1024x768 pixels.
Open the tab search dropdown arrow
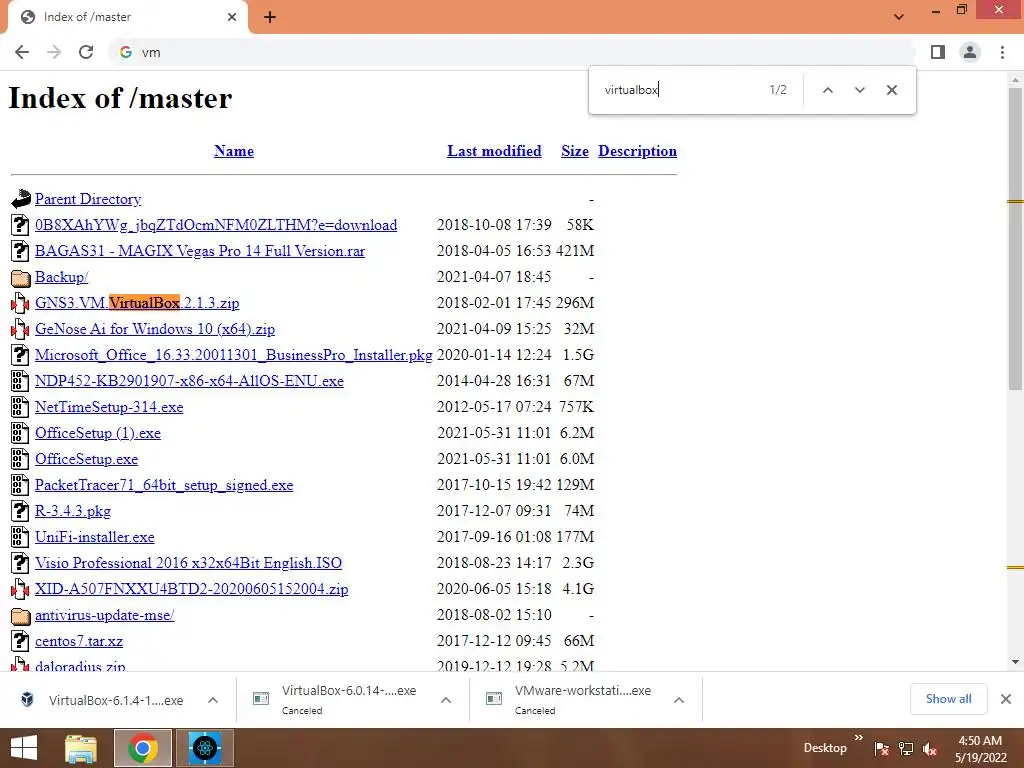[899, 17]
